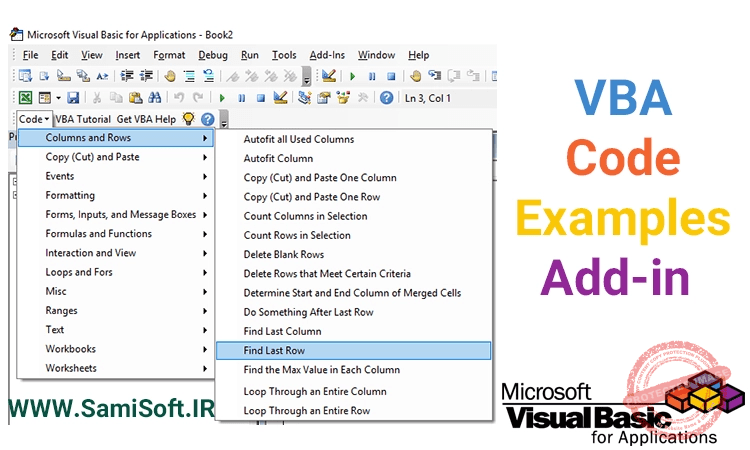Viewport: 750px width, 450px height.
Task: Choose Autofit all Used Columns
Action: (299, 139)
